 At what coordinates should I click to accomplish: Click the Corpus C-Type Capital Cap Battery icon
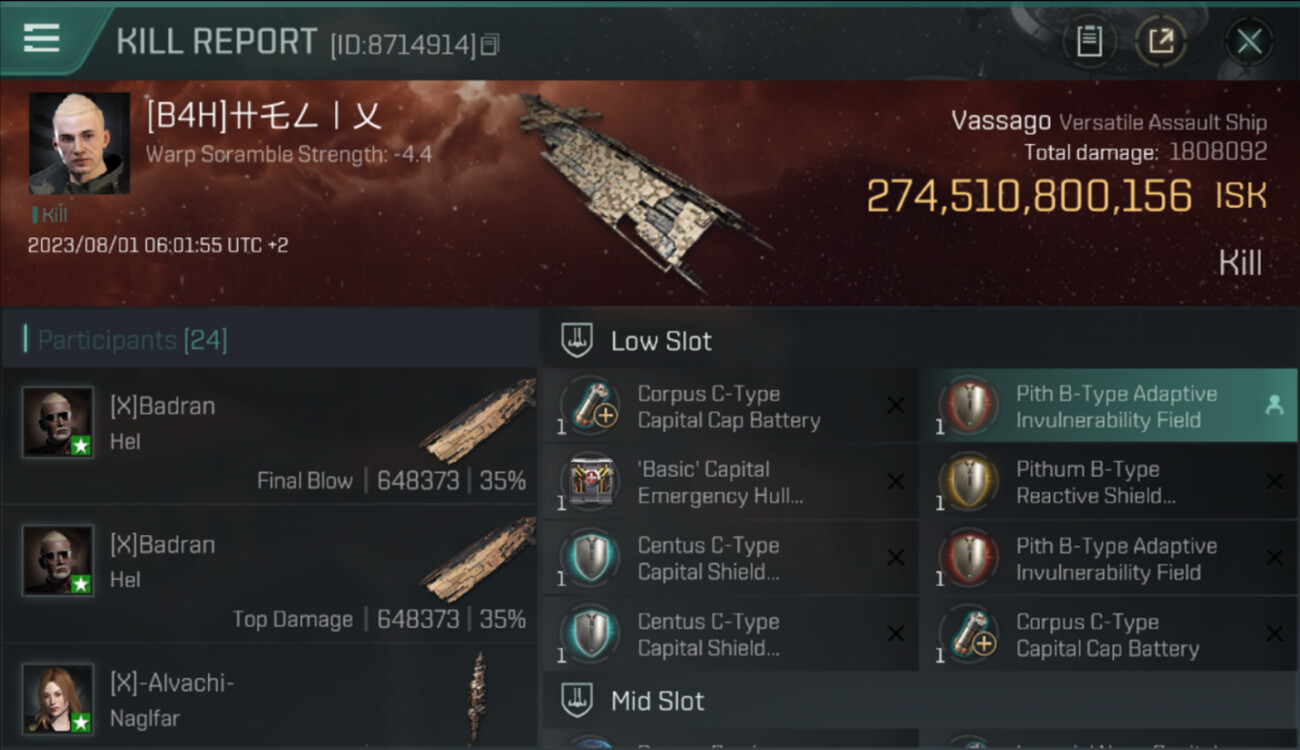[x=591, y=406]
